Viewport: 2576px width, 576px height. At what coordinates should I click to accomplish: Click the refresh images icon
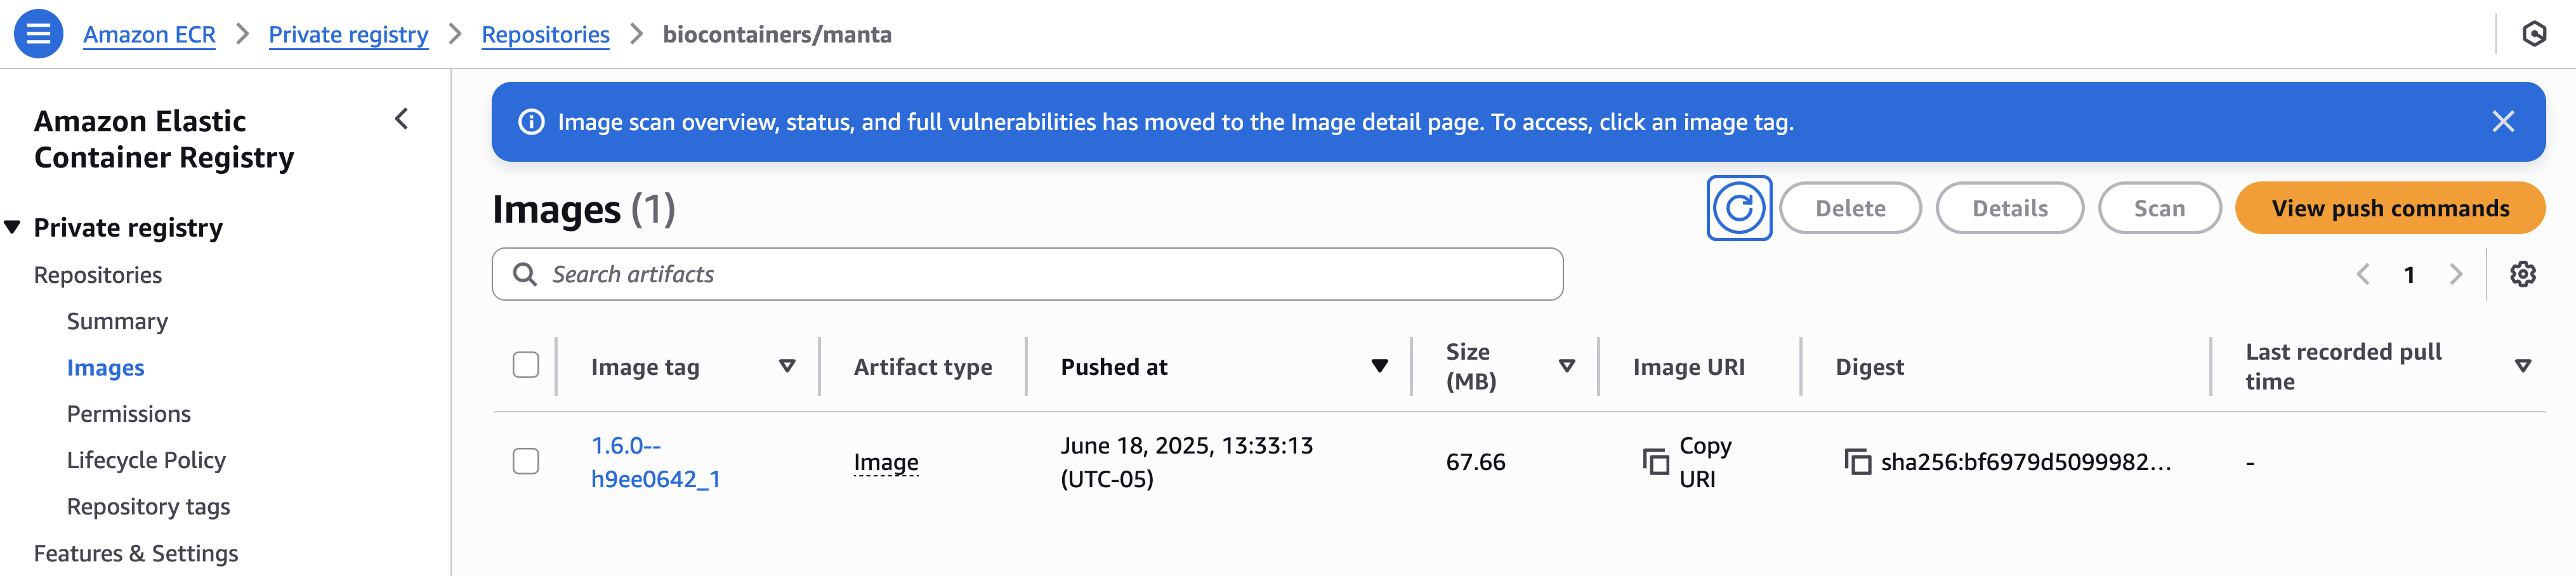point(1739,208)
